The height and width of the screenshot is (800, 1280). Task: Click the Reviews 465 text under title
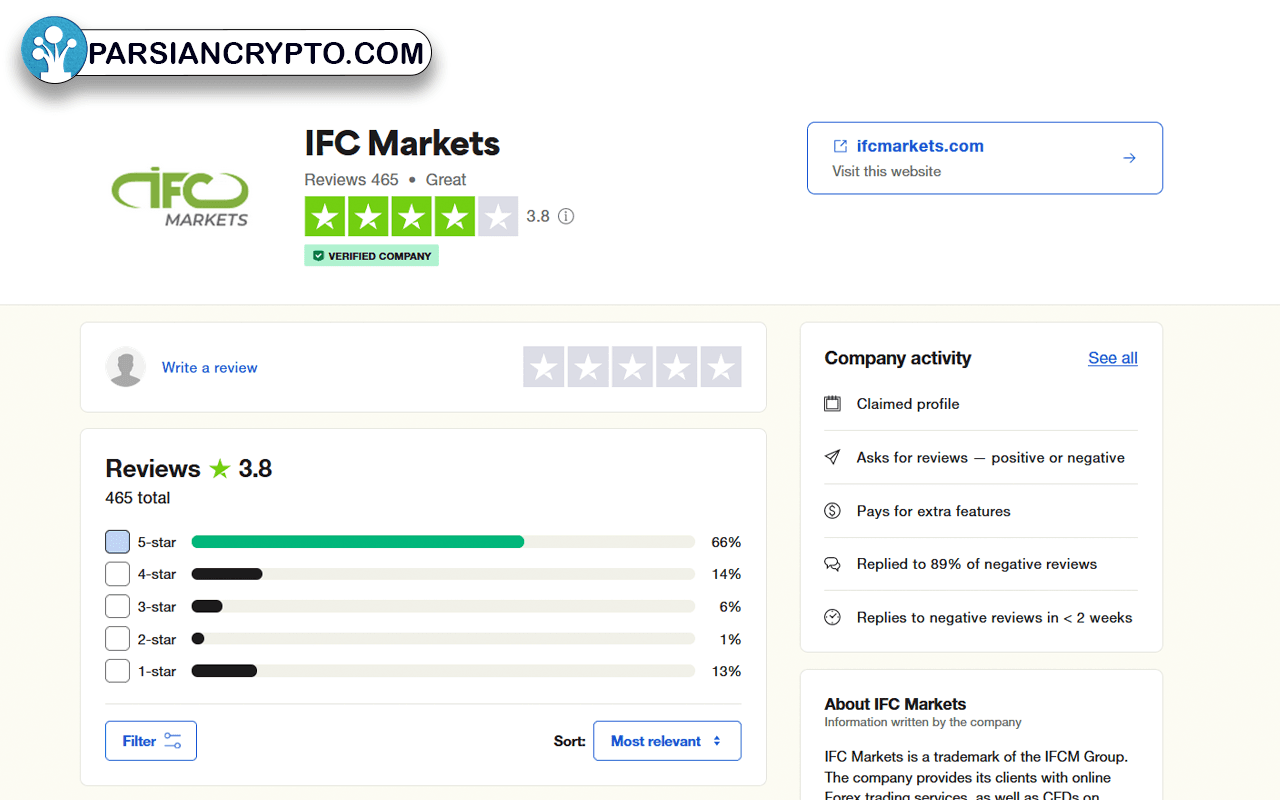tap(352, 180)
